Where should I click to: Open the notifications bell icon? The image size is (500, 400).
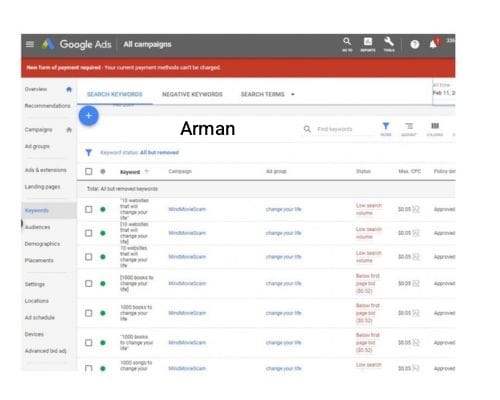pos(433,44)
